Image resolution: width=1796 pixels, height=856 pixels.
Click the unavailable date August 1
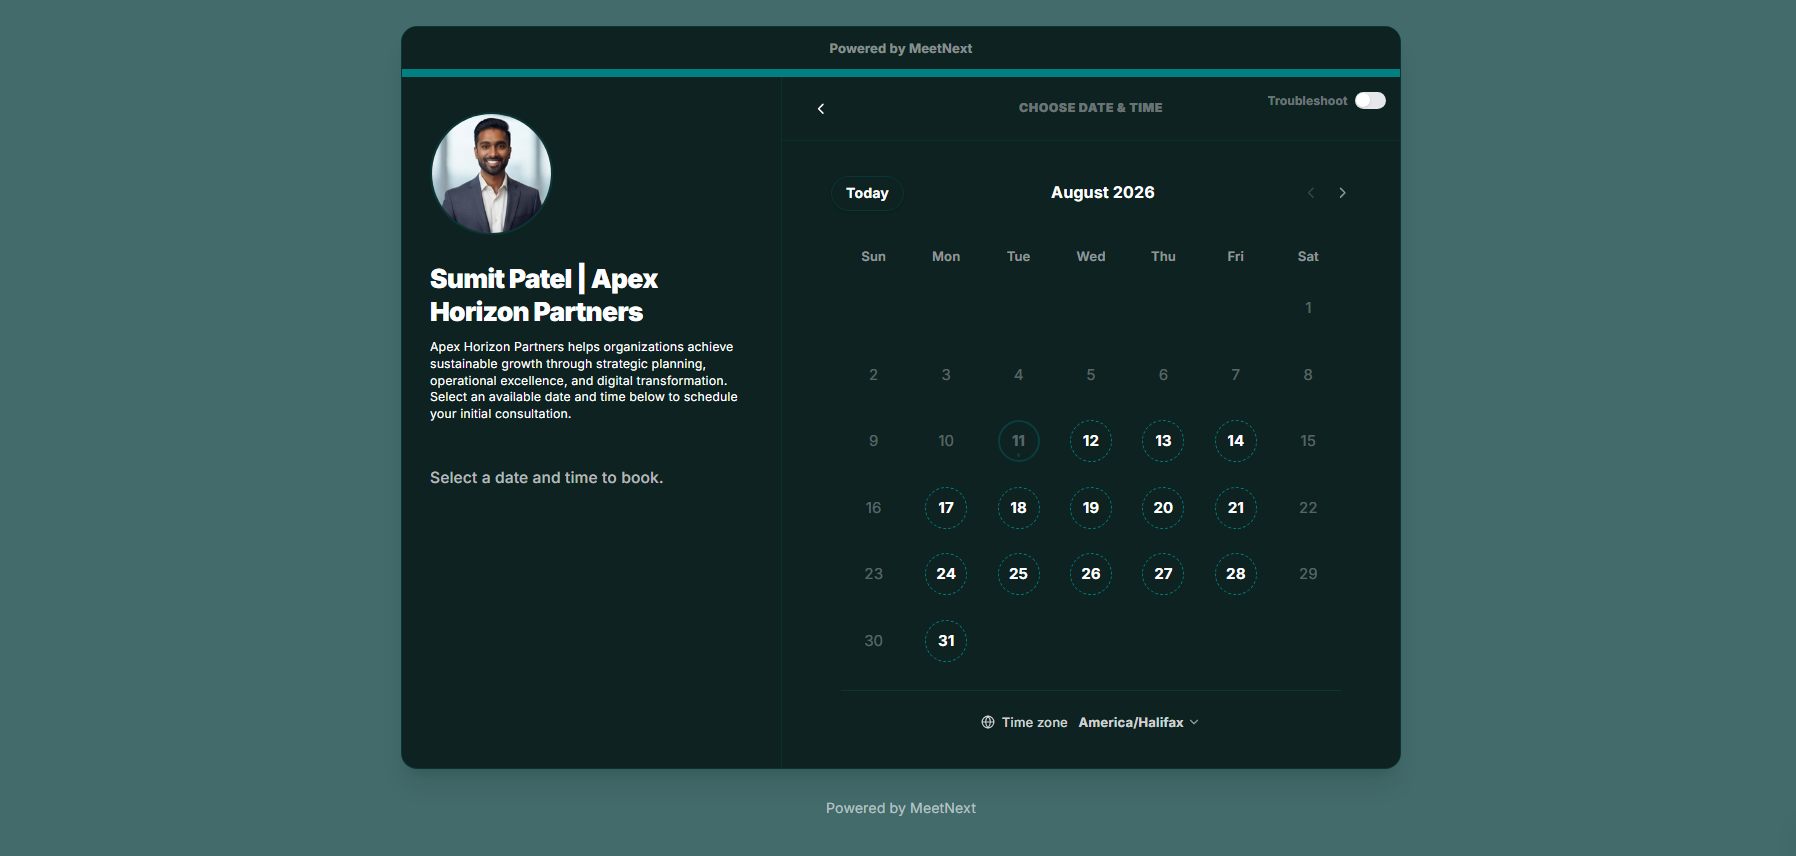tap(1308, 308)
